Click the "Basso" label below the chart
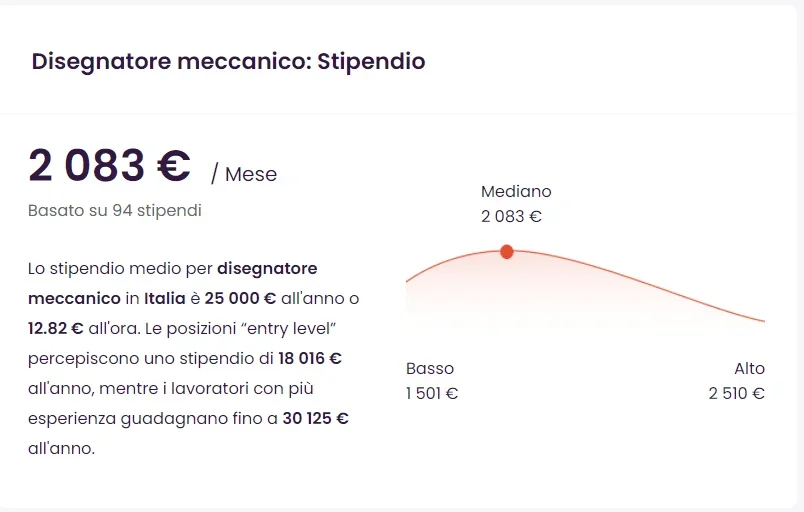Viewport: 804px width, 512px height. tap(430, 368)
